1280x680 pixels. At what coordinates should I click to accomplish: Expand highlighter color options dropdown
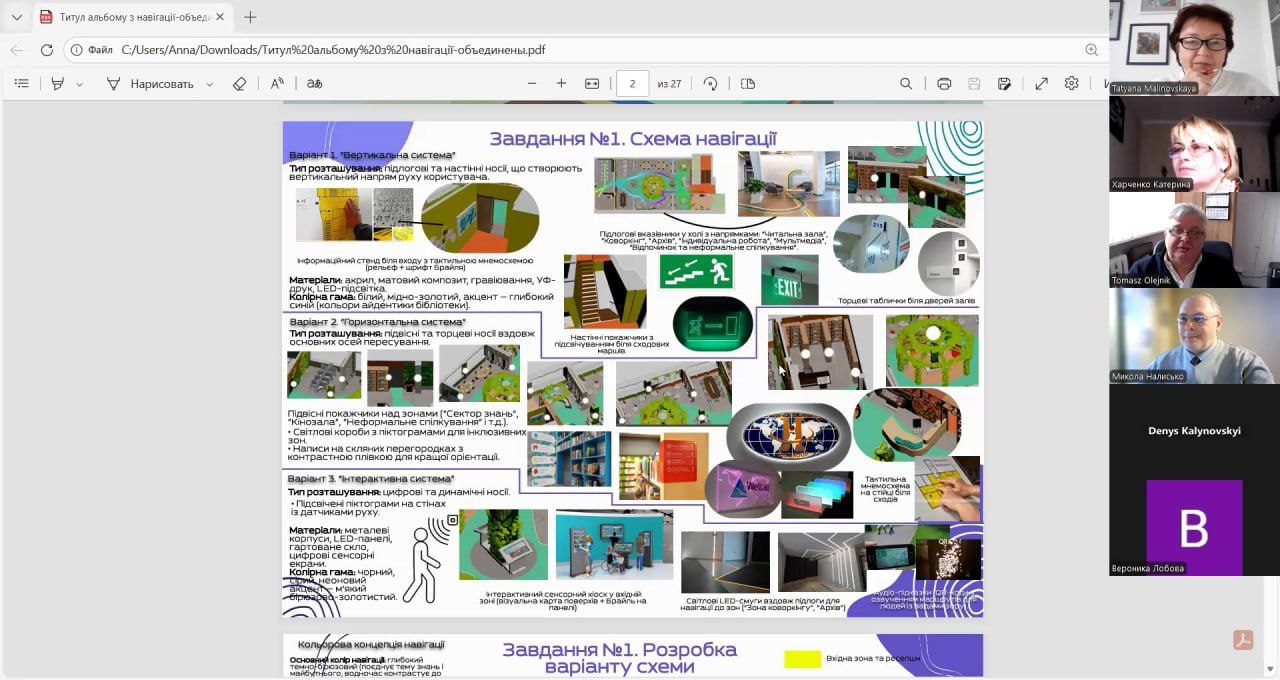tap(80, 84)
